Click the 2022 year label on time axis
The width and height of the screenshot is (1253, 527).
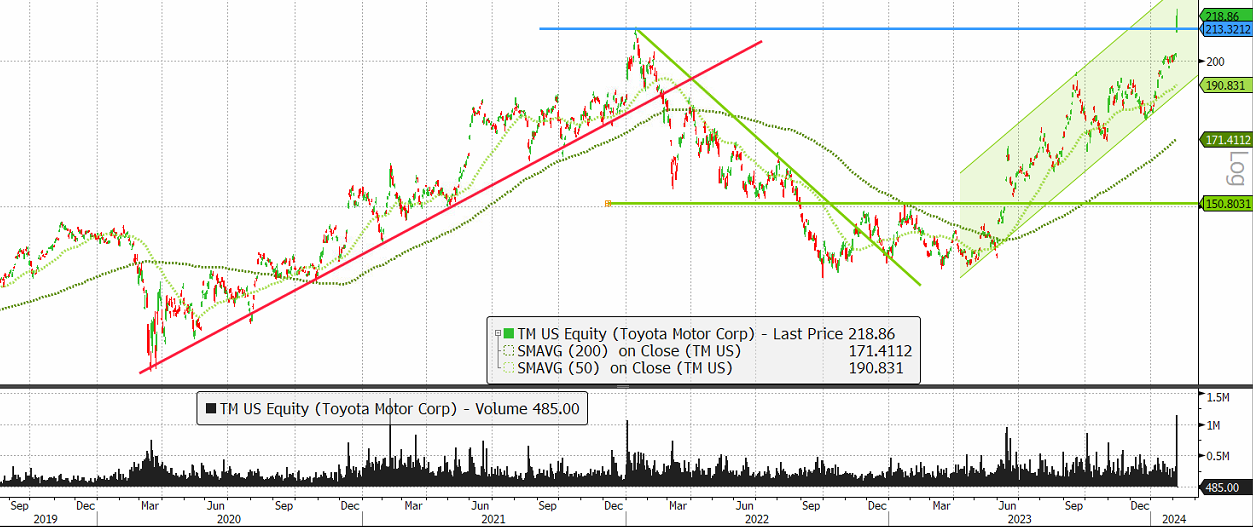click(x=757, y=519)
